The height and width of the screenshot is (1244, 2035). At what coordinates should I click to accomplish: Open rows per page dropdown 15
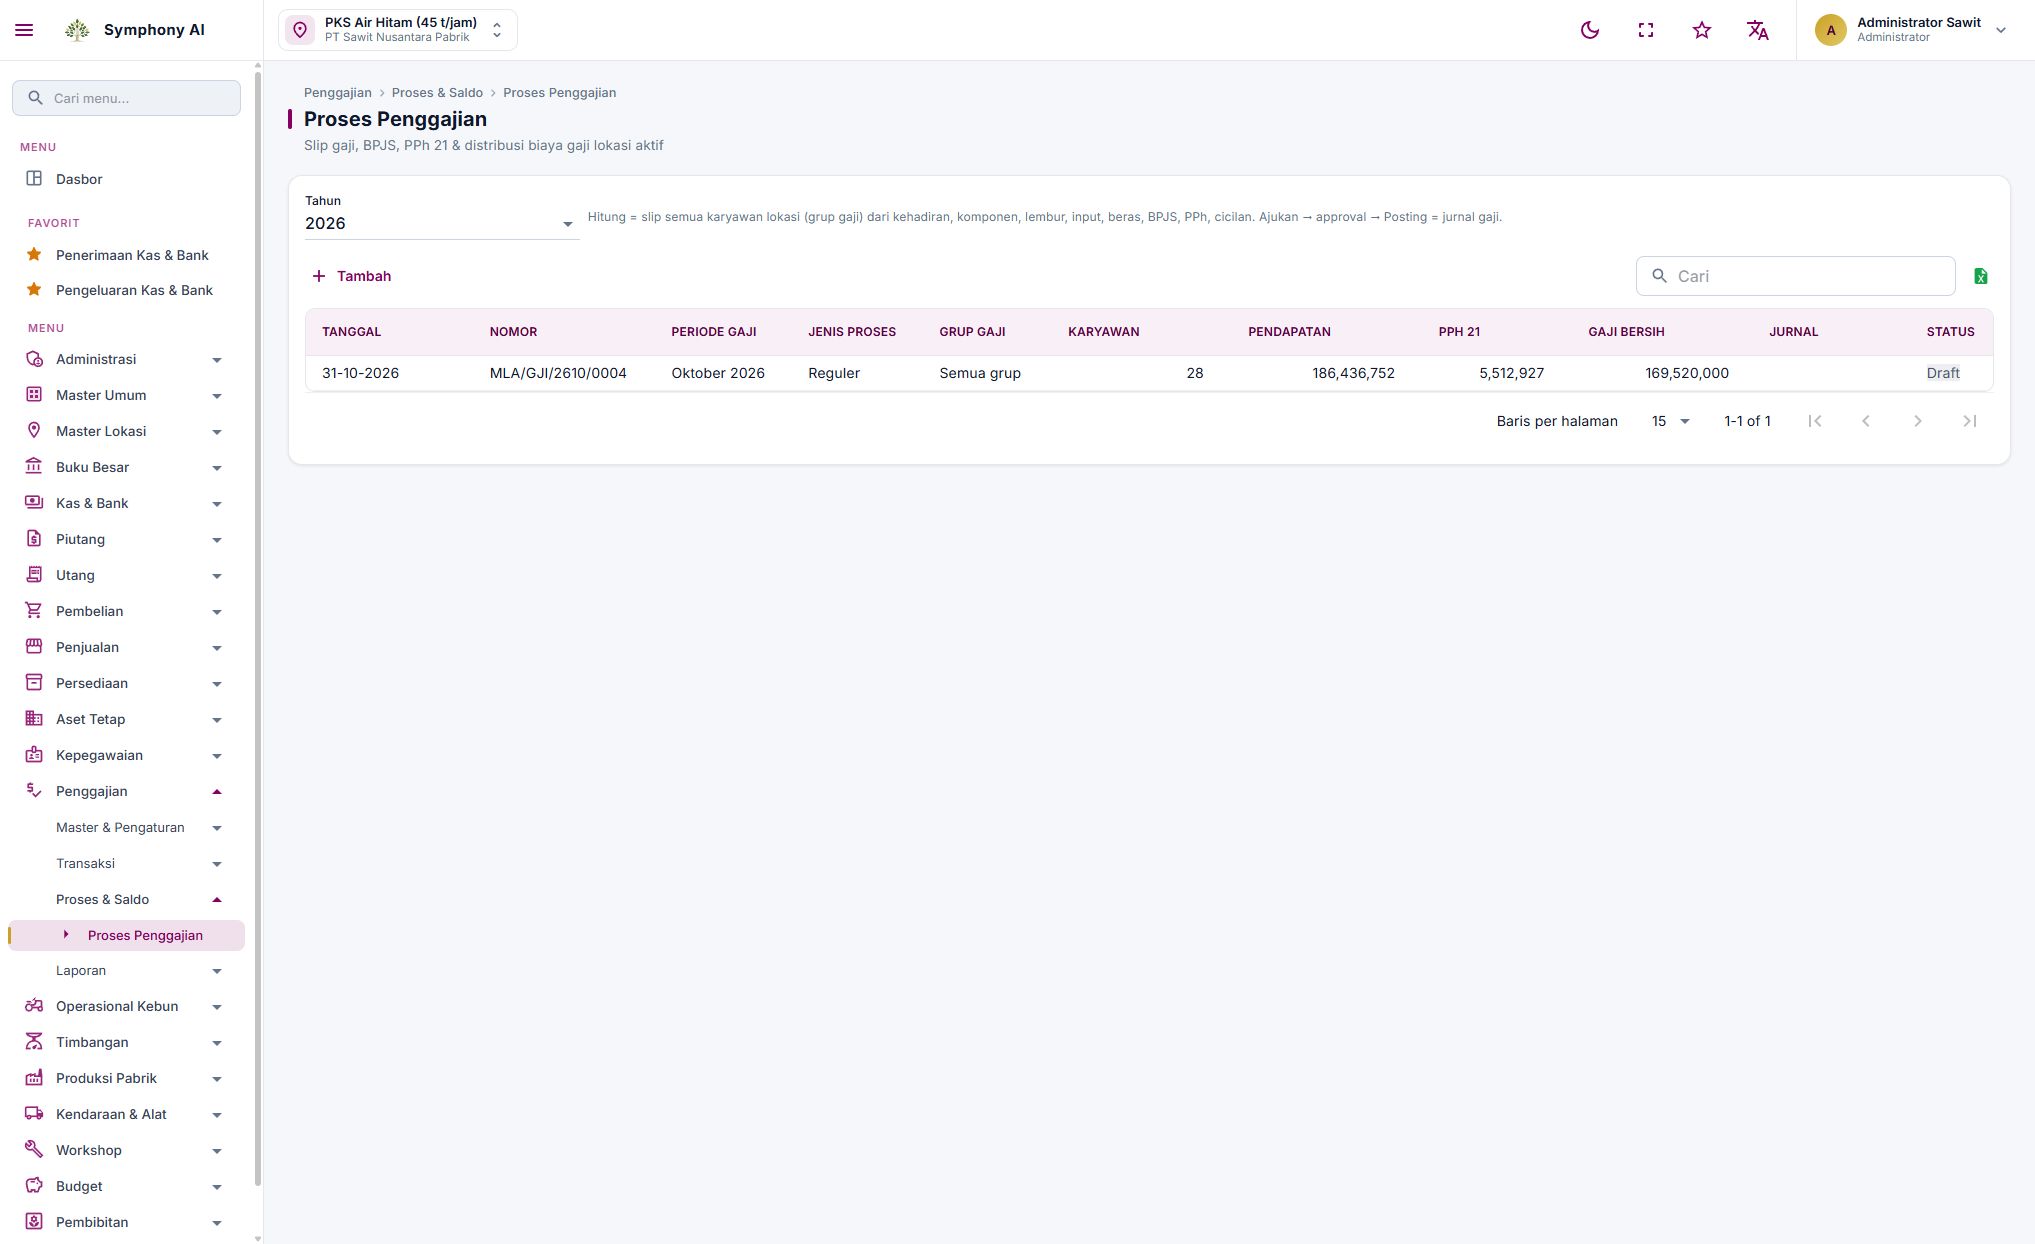point(1670,421)
